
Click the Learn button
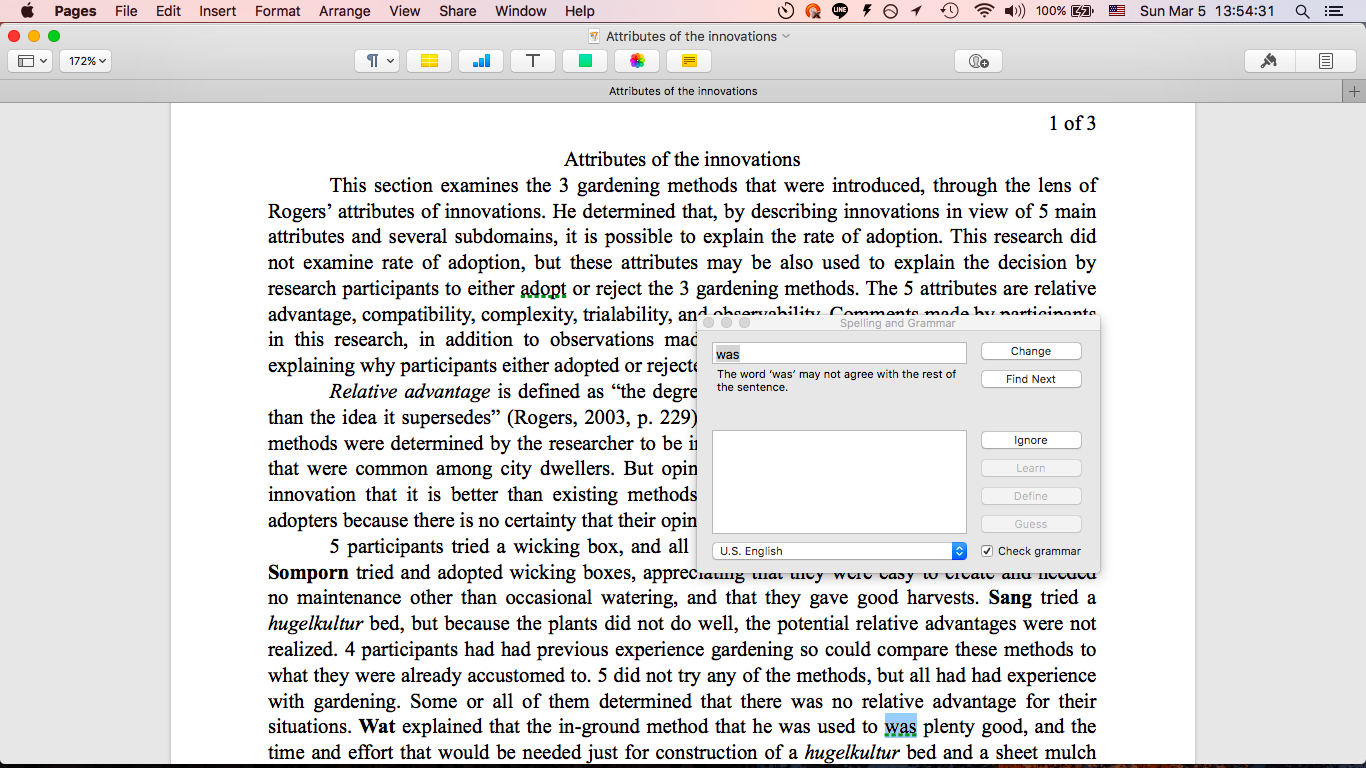[1031, 468]
